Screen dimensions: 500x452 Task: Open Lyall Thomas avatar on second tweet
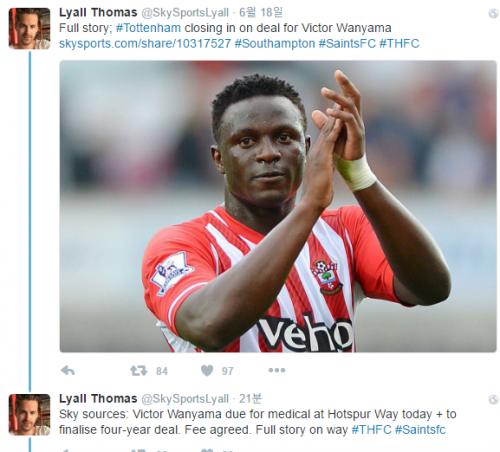tap(29, 414)
